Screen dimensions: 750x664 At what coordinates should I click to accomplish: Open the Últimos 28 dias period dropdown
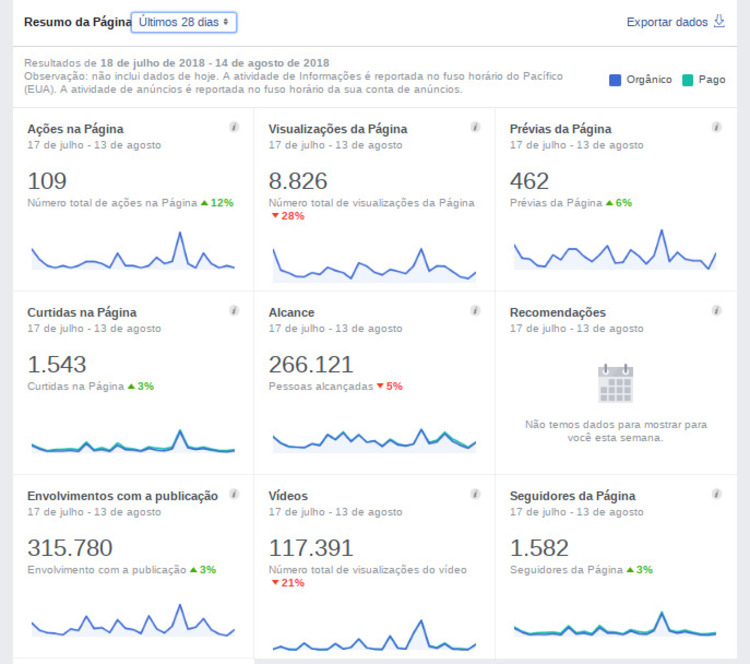[184, 21]
